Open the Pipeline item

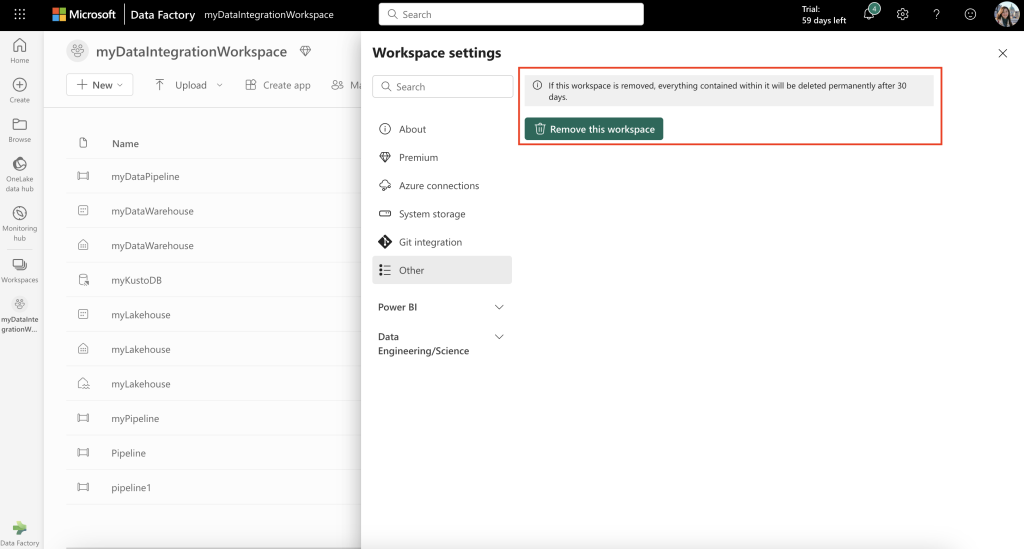(128, 453)
